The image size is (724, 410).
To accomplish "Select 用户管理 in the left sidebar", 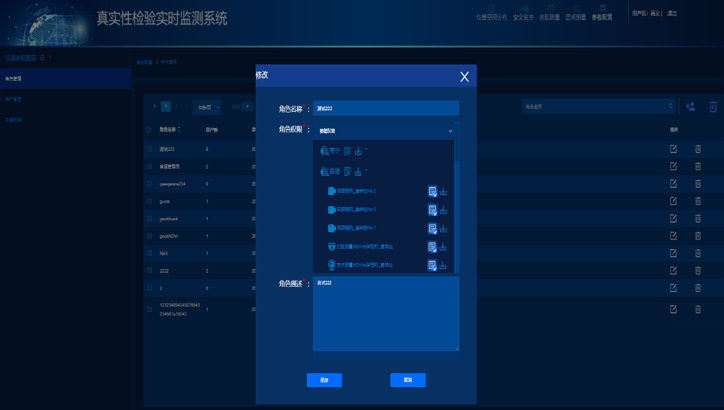I will (x=14, y=99).
